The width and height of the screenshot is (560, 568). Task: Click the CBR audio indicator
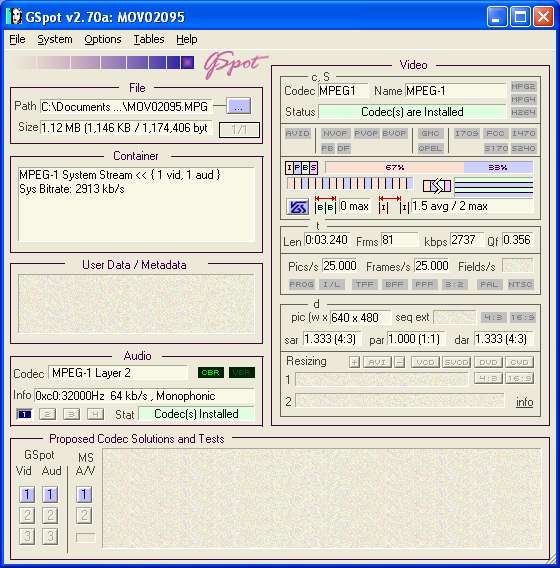pos(210,372)
